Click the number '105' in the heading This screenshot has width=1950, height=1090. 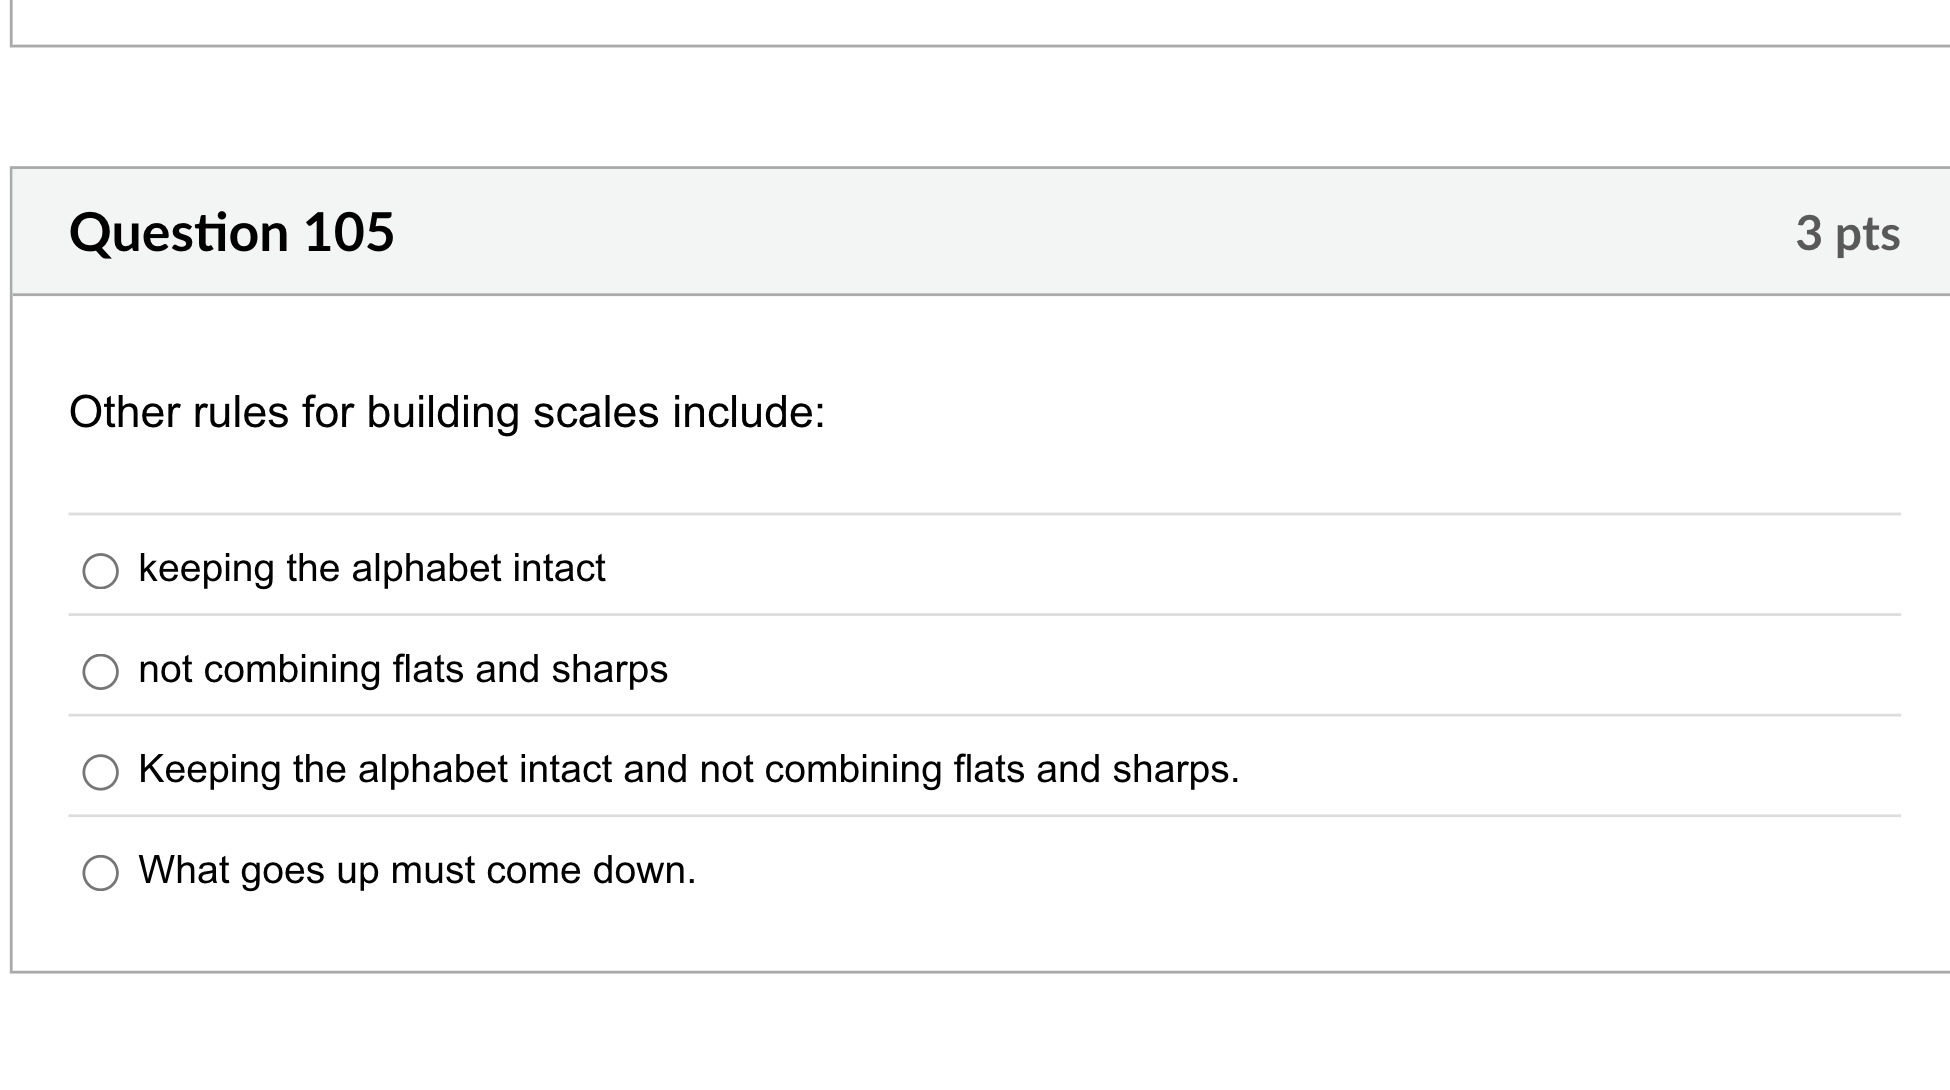349,232
